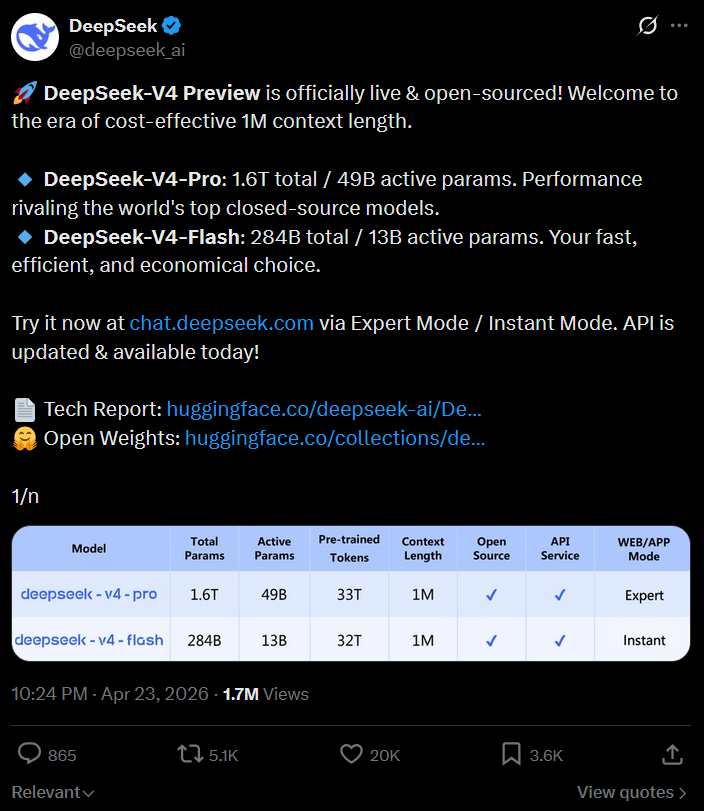704x811 pixels.
Task: Share the post via the upload arrow icon
Action: pyautogui.click(x=673, y=754)
